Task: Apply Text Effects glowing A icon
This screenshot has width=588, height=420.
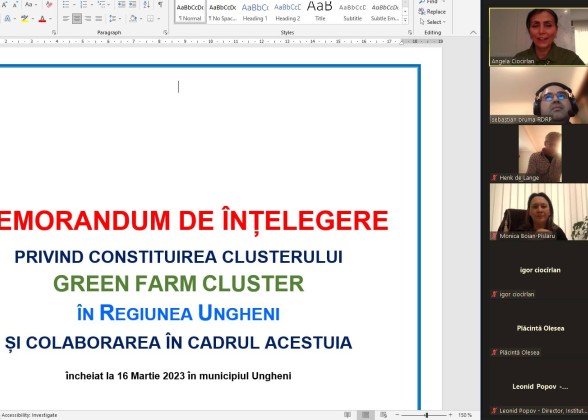Action: 8,18
